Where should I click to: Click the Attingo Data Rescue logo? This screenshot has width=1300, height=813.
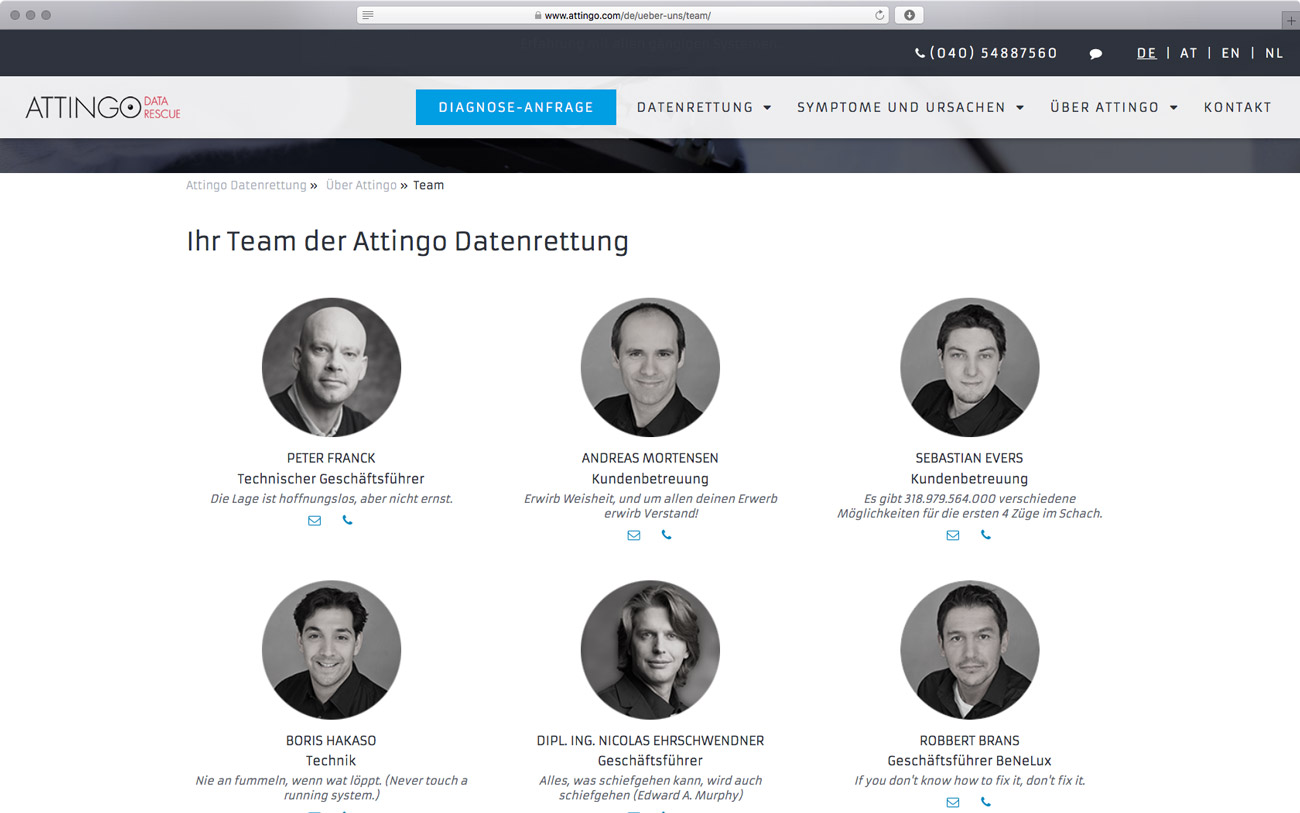(103, 107)
